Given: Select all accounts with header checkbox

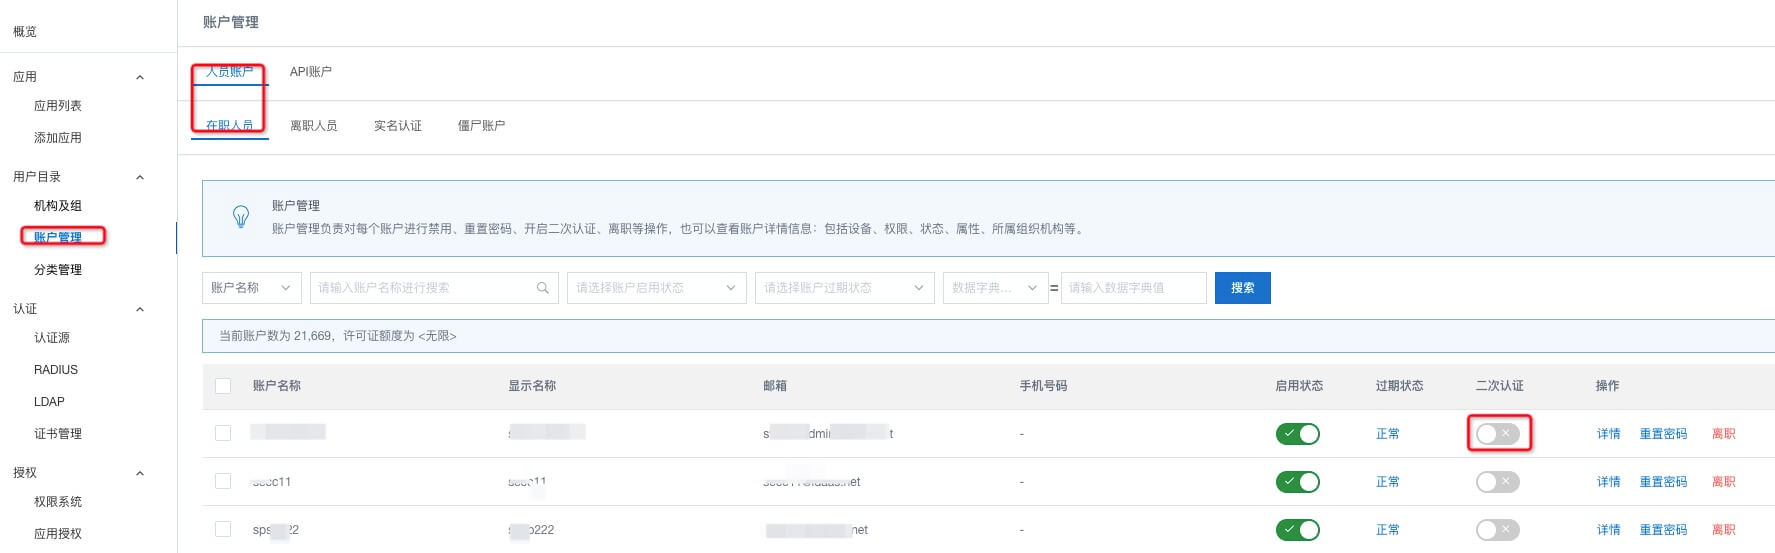Looking at the screenshot, I should point(223,386).
